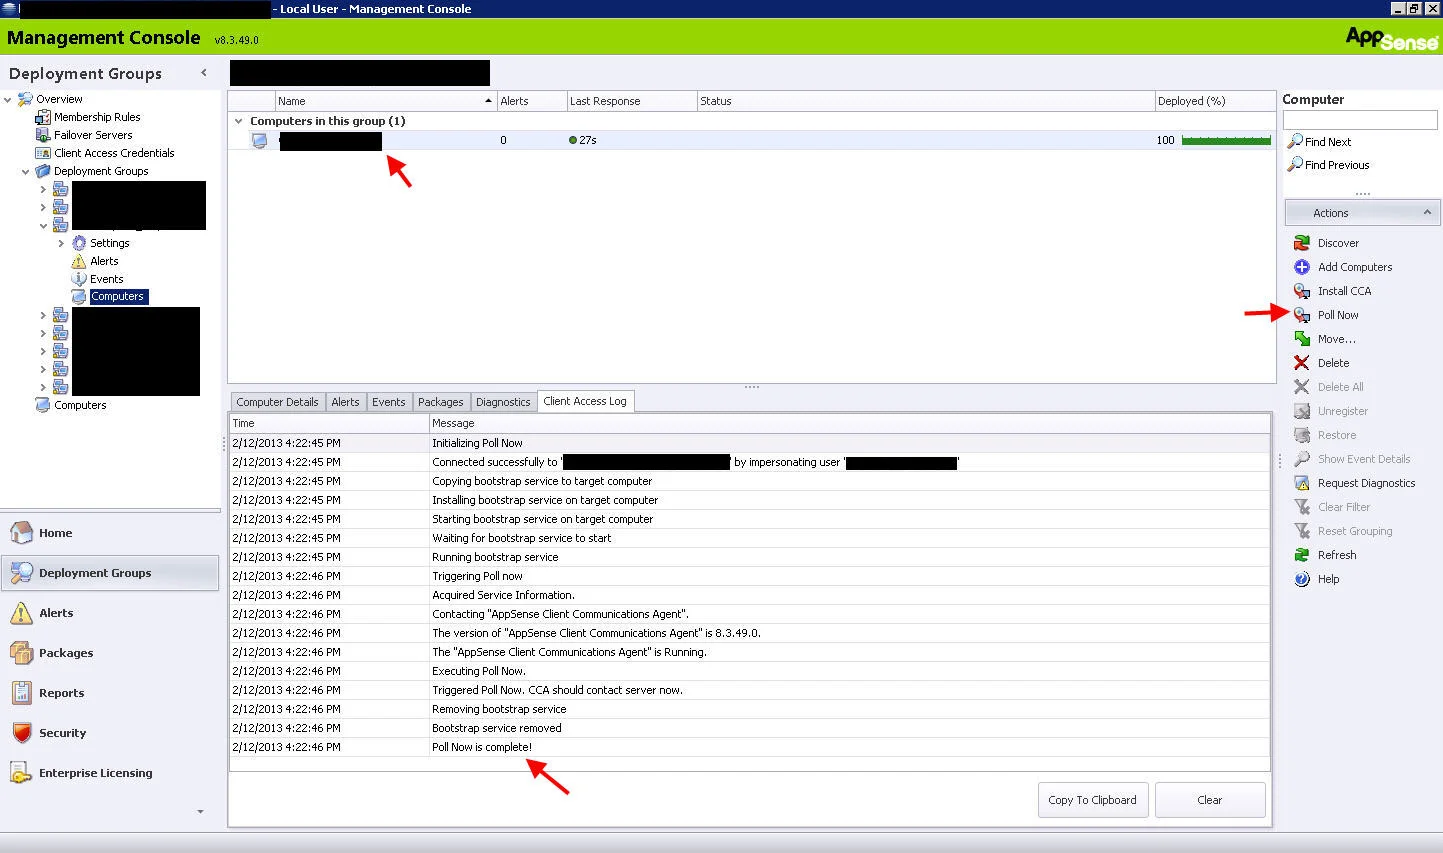Open the Packages tab in details pane
The image size is (1443, 853).
tap(440, 402)
